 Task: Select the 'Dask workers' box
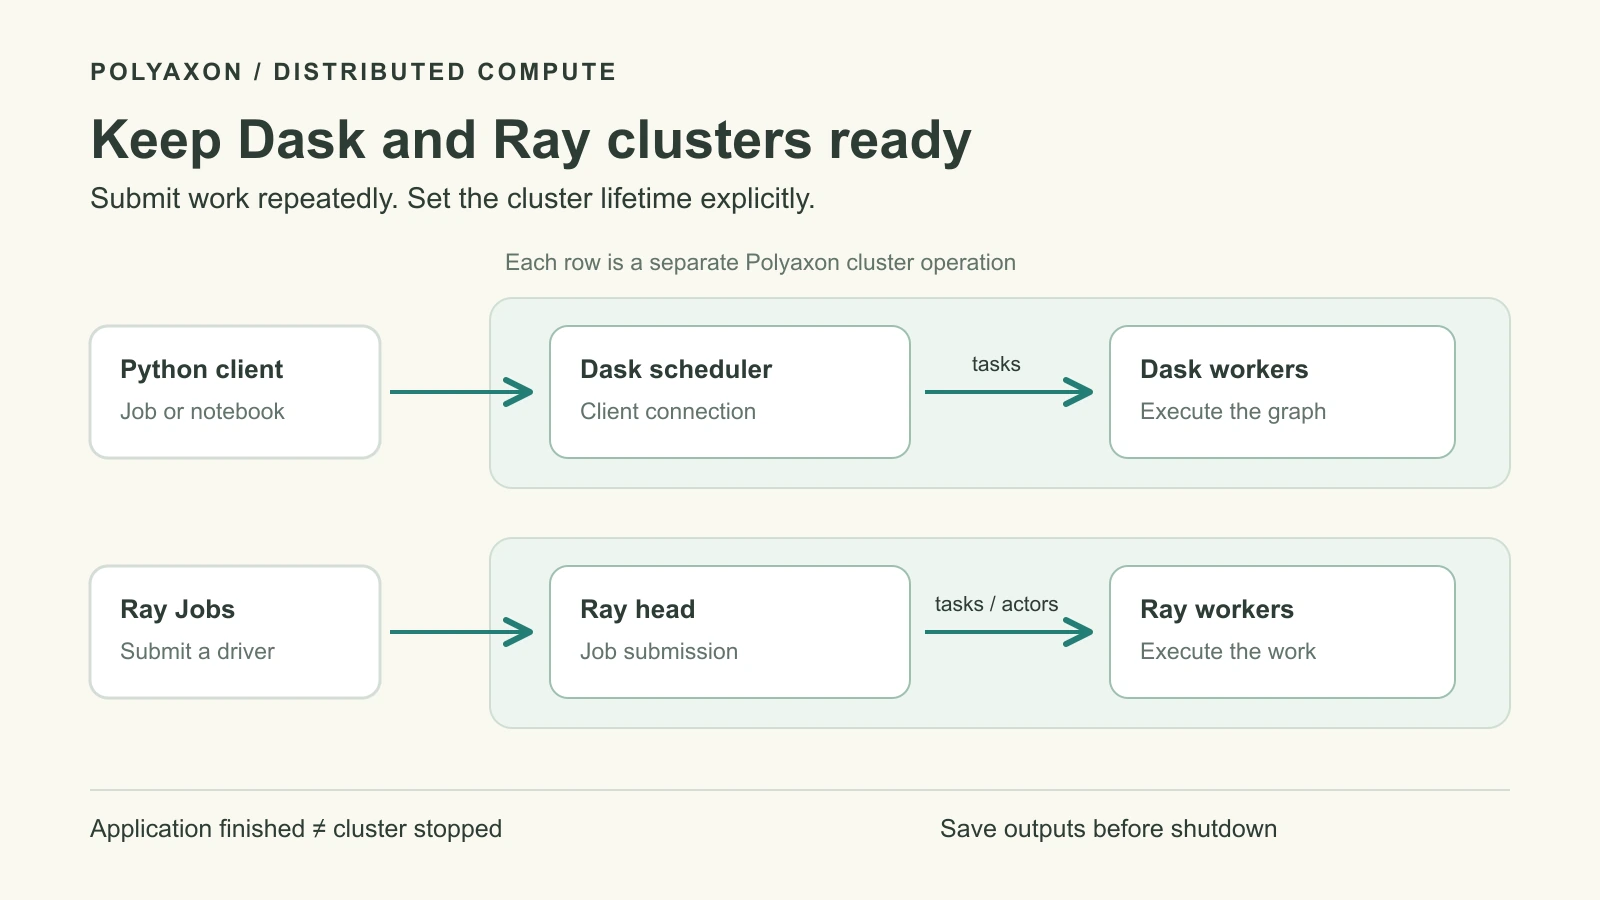[x=1282, y=392]
